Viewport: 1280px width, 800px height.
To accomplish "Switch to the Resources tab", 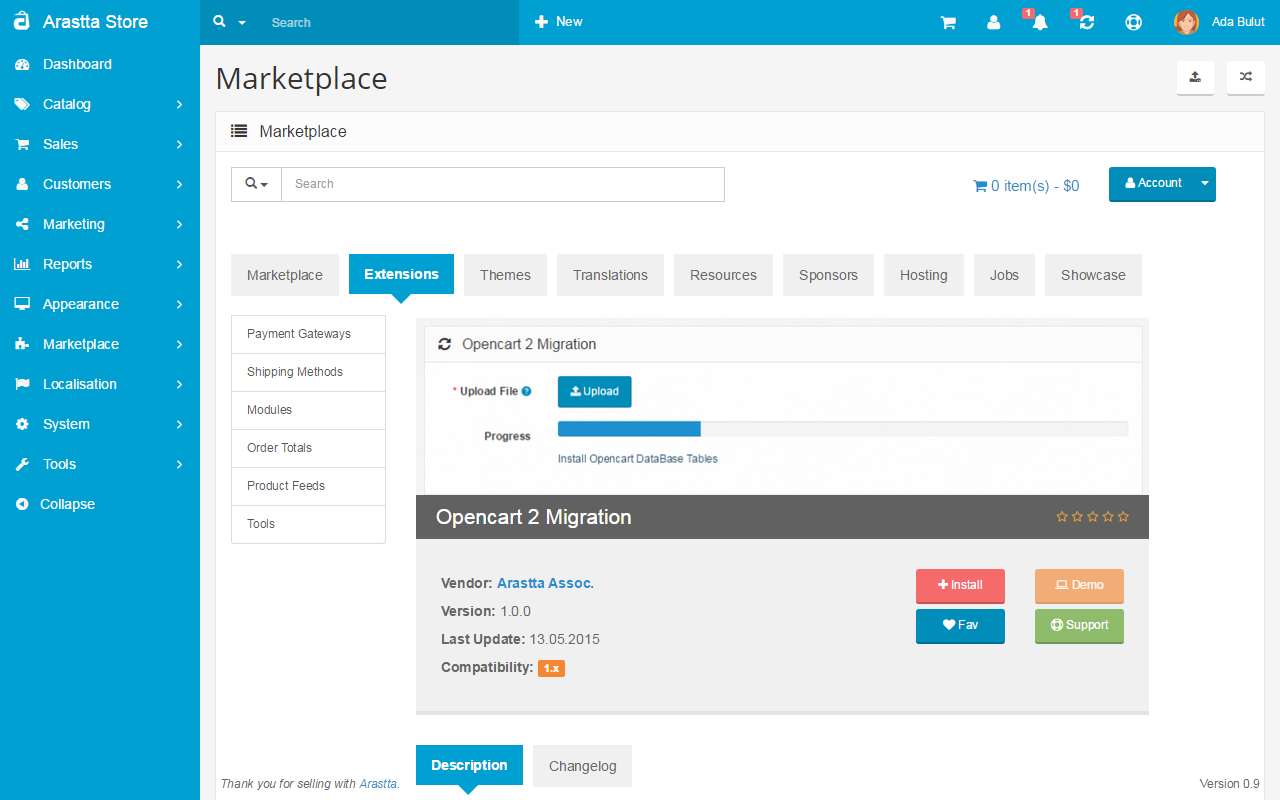I will pos(723,275).
